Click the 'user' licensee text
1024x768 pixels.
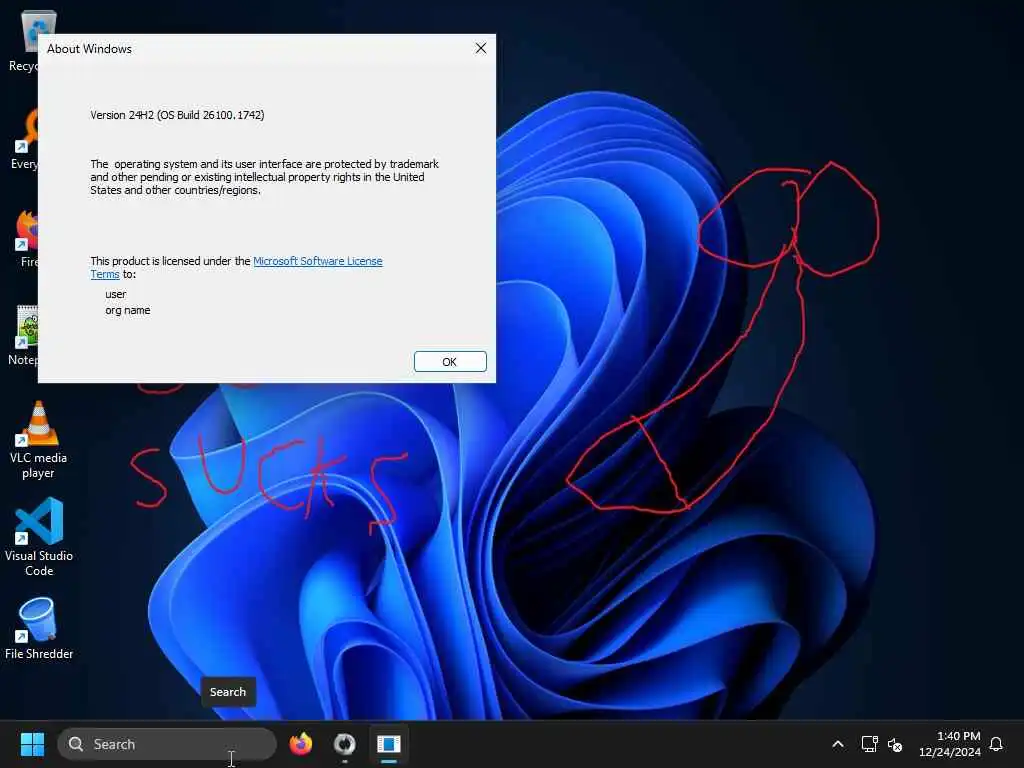[116, 295]
